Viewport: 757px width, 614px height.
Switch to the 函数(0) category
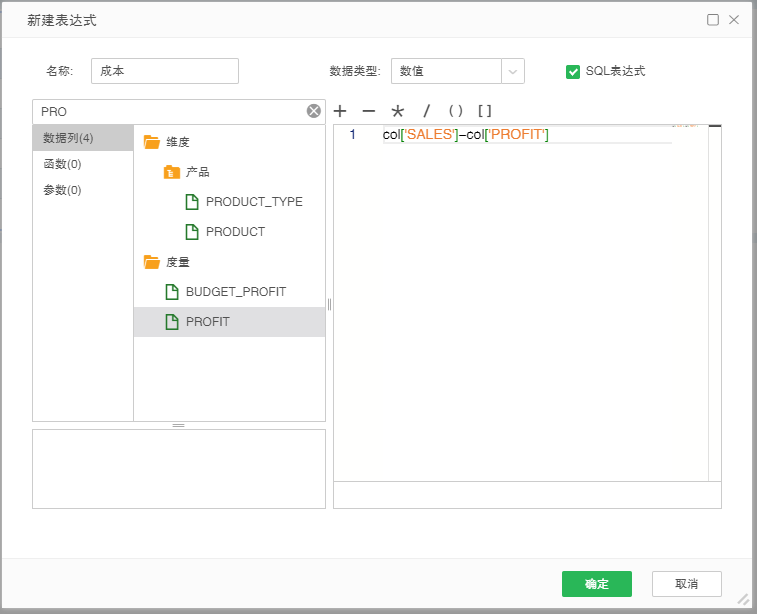(62, 164)
